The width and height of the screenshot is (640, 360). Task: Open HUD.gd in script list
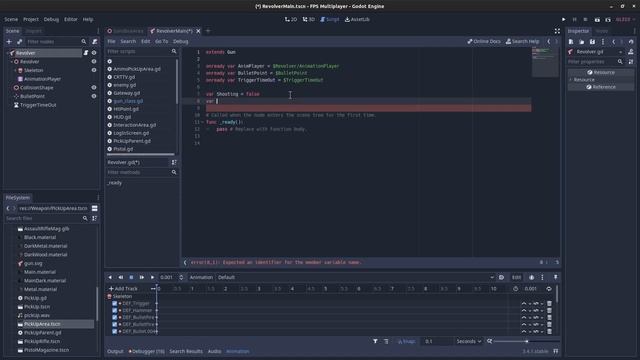(x=122, y=117)
